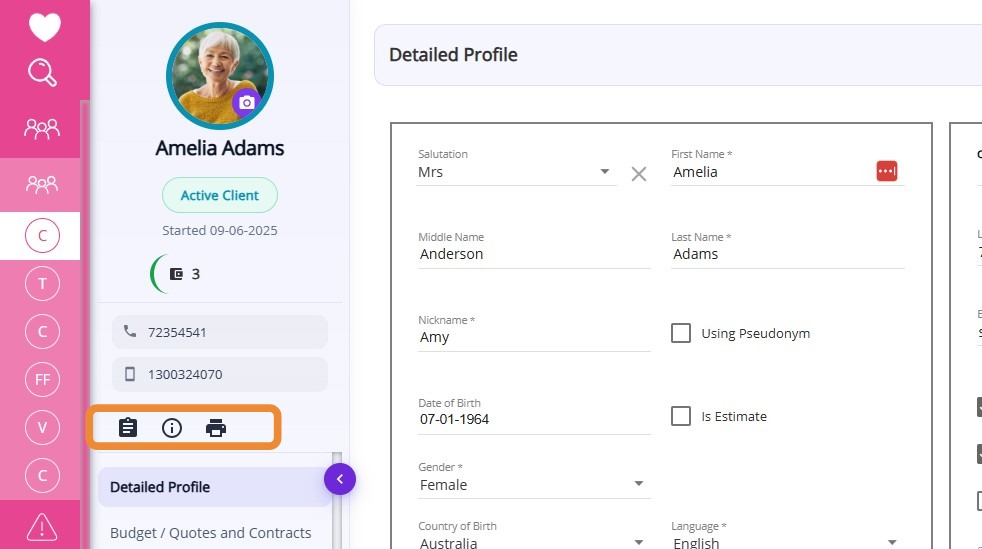Click the printer icon
The width and height of the screenshot is (982, 549).
(x=216, y=428)
